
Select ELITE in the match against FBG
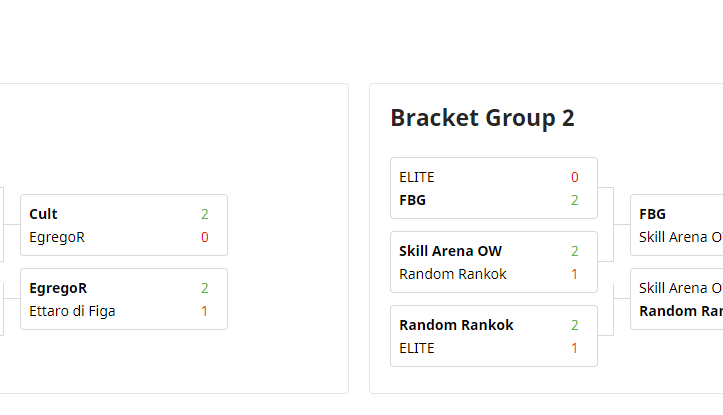coord(417,177)
